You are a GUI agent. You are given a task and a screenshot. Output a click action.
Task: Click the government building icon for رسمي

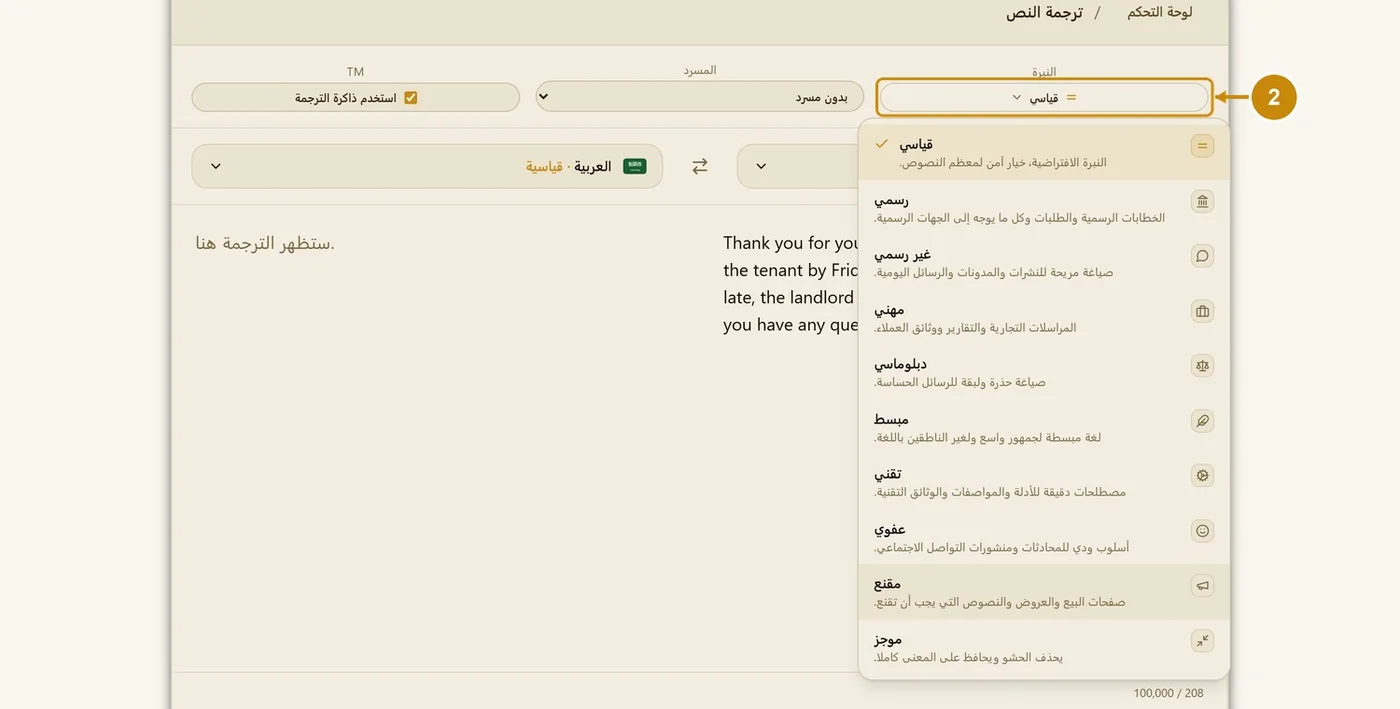pos(1202,201)
